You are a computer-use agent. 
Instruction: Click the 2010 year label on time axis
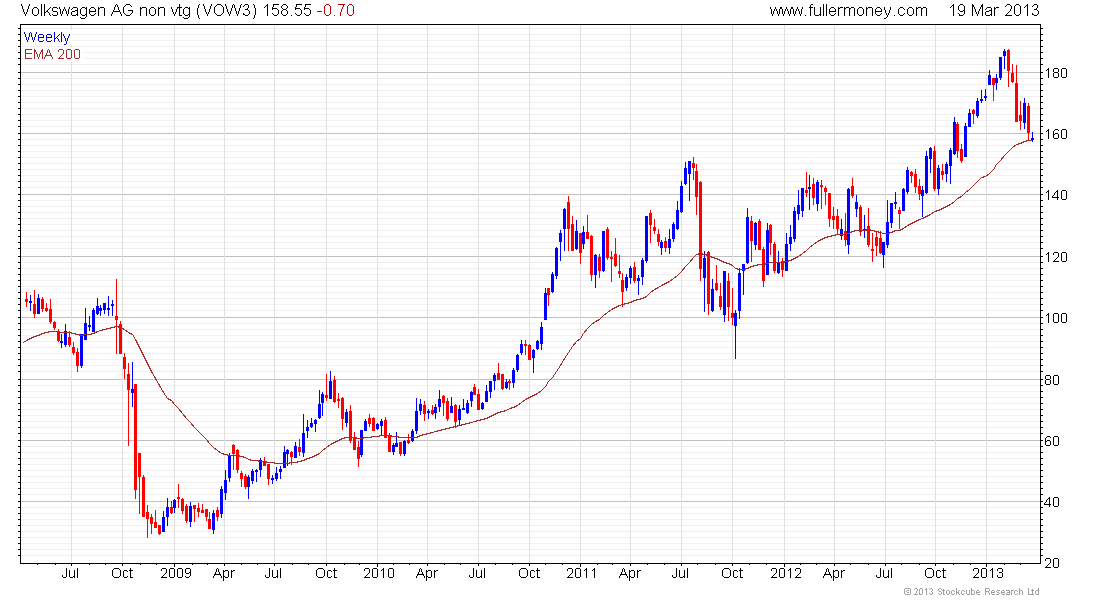(379, 573)
